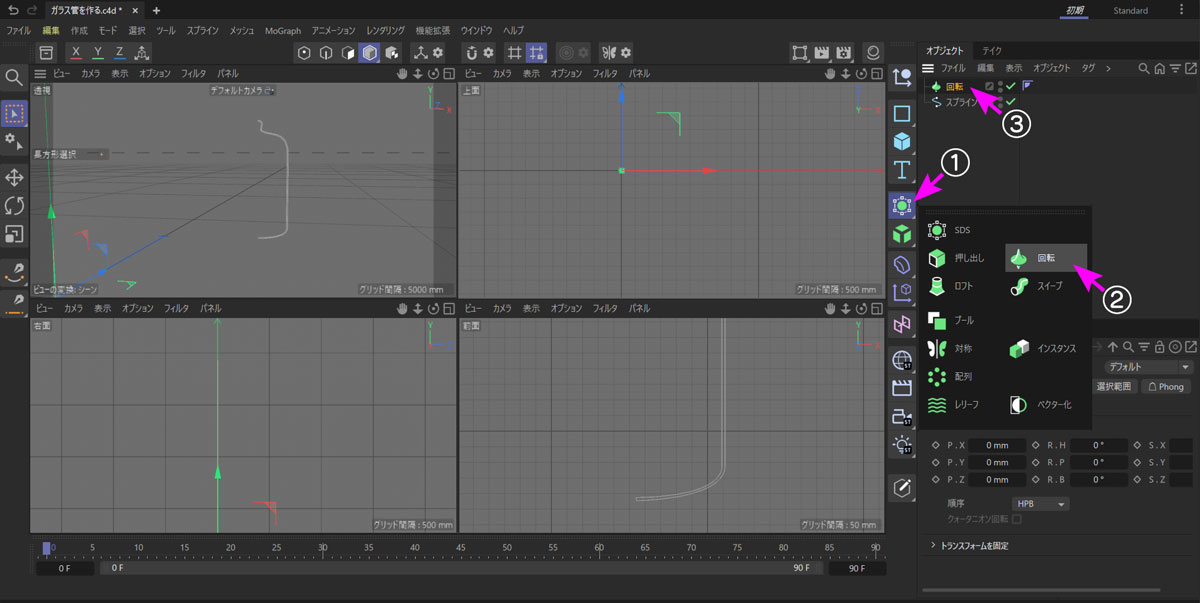Viewport: 1200px width, 603px height.
Task: Toggle X axis lock in top toolbar
Action: pyautogui.click(x=76, y=52)
